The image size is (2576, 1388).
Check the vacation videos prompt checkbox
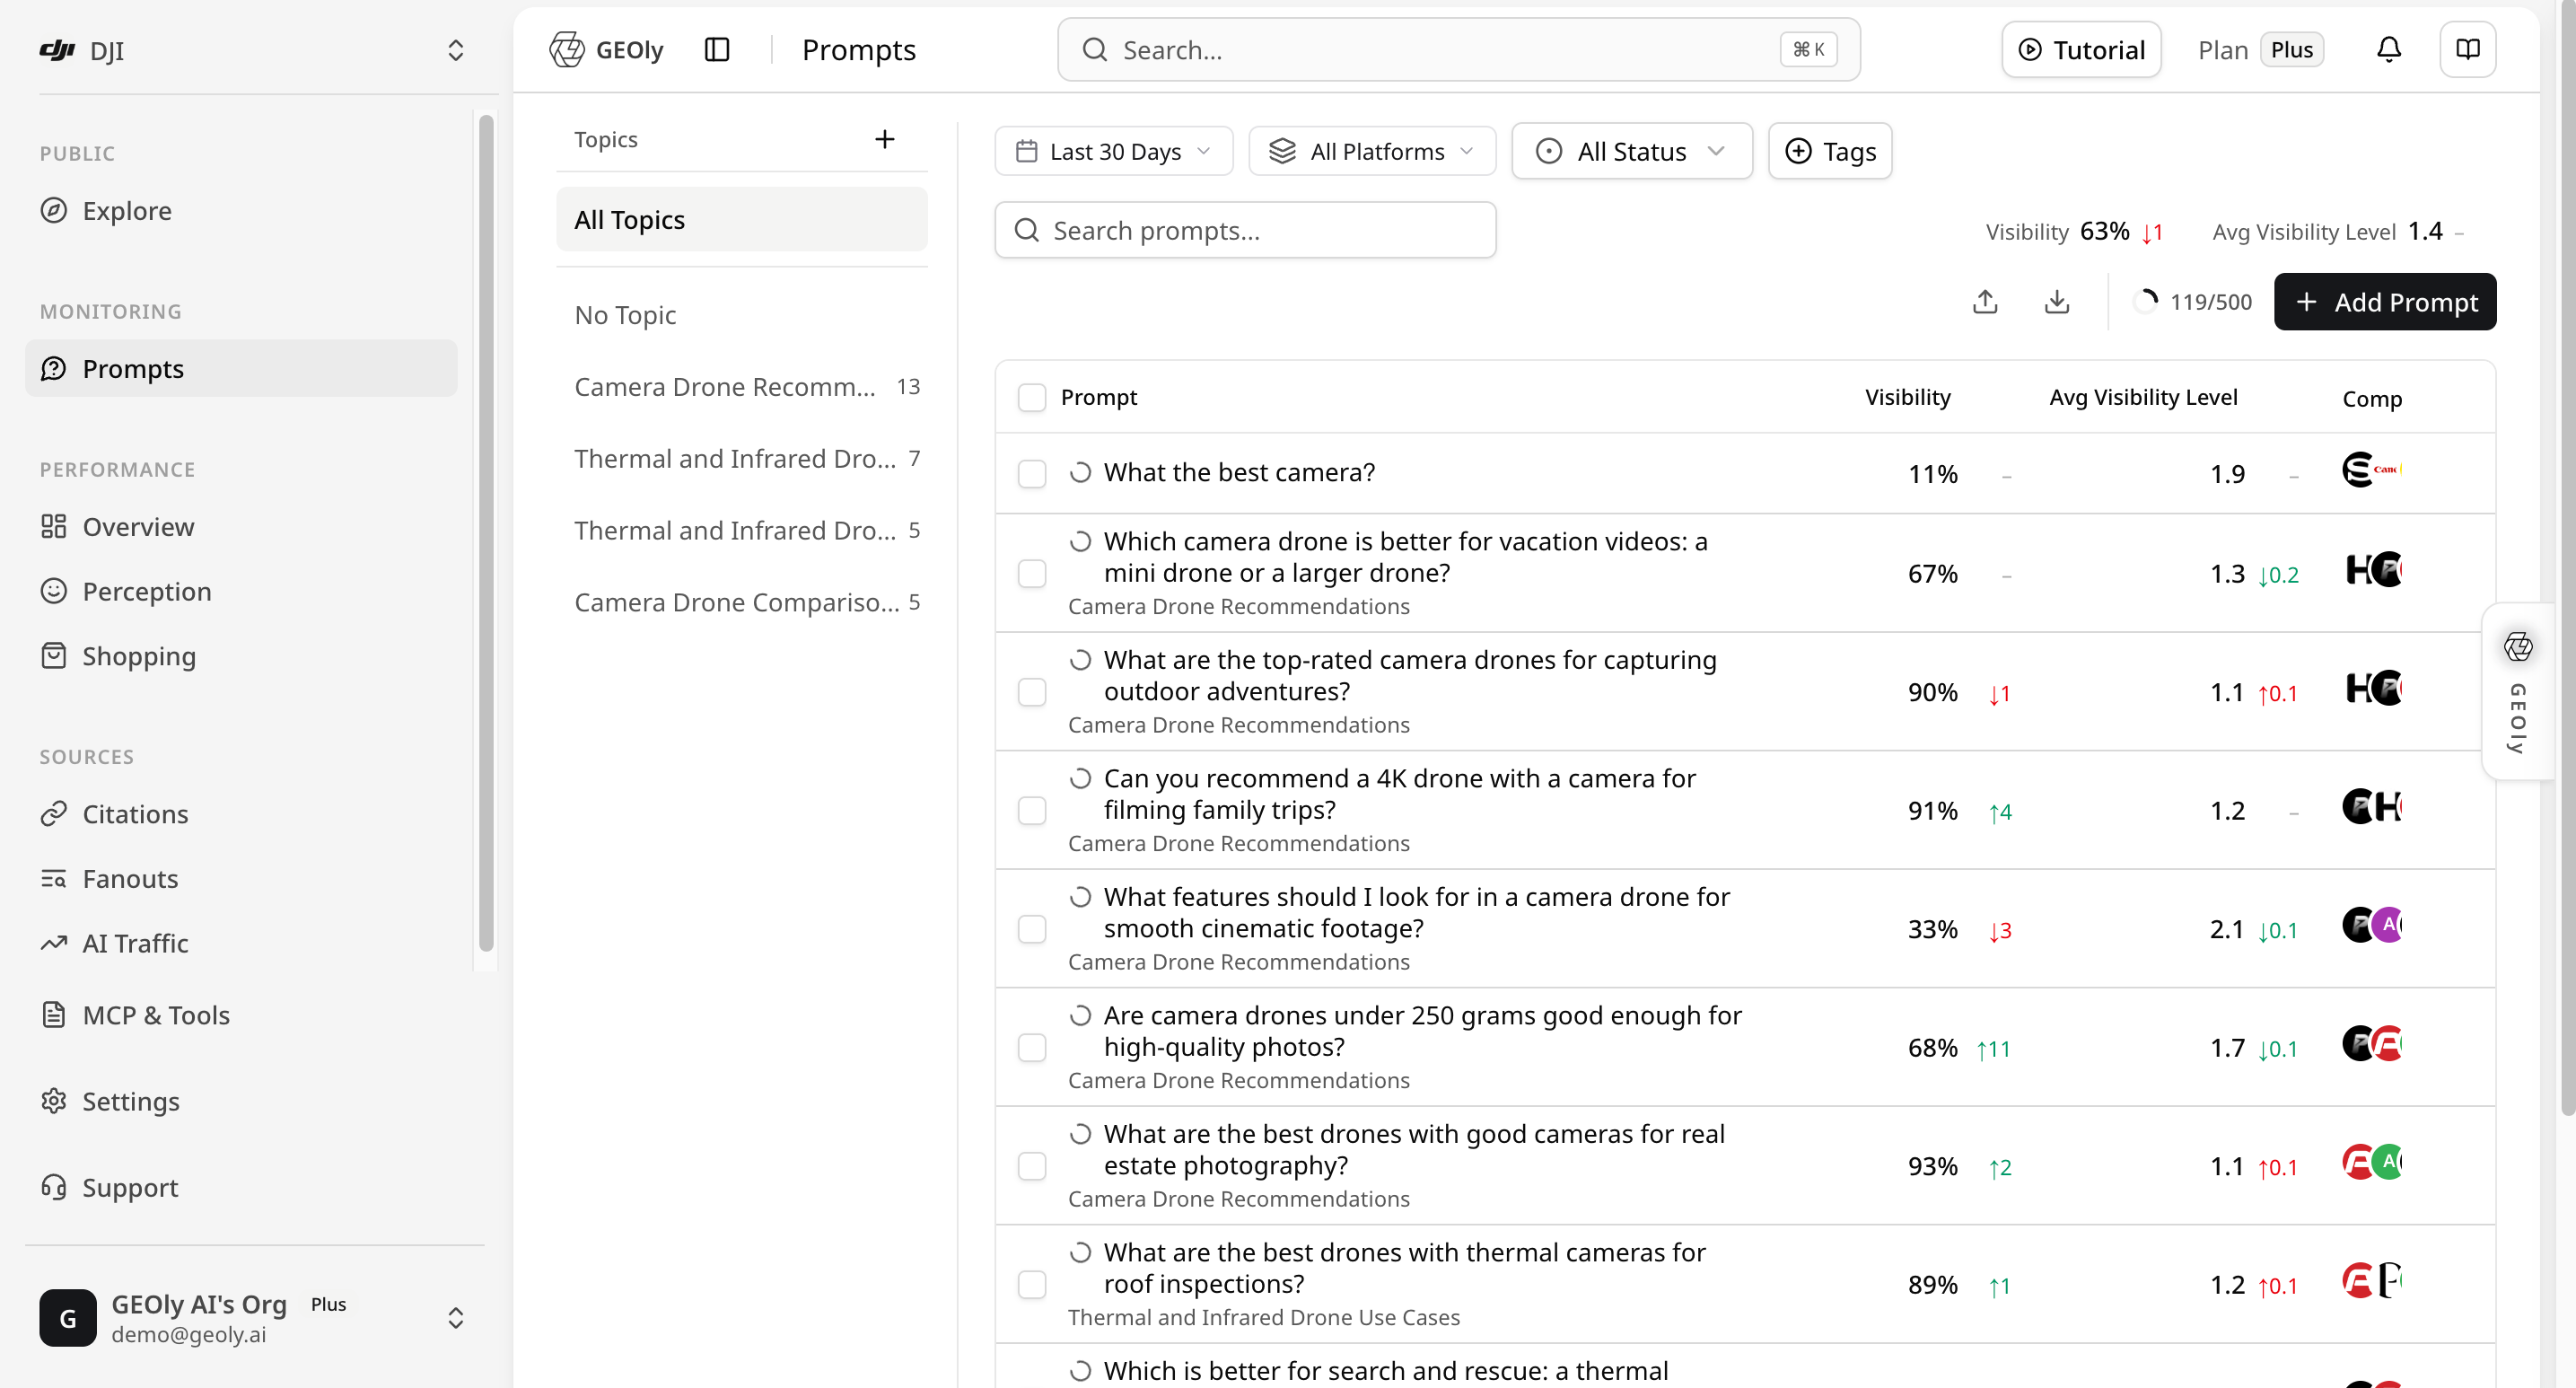tap(1031, 573)
